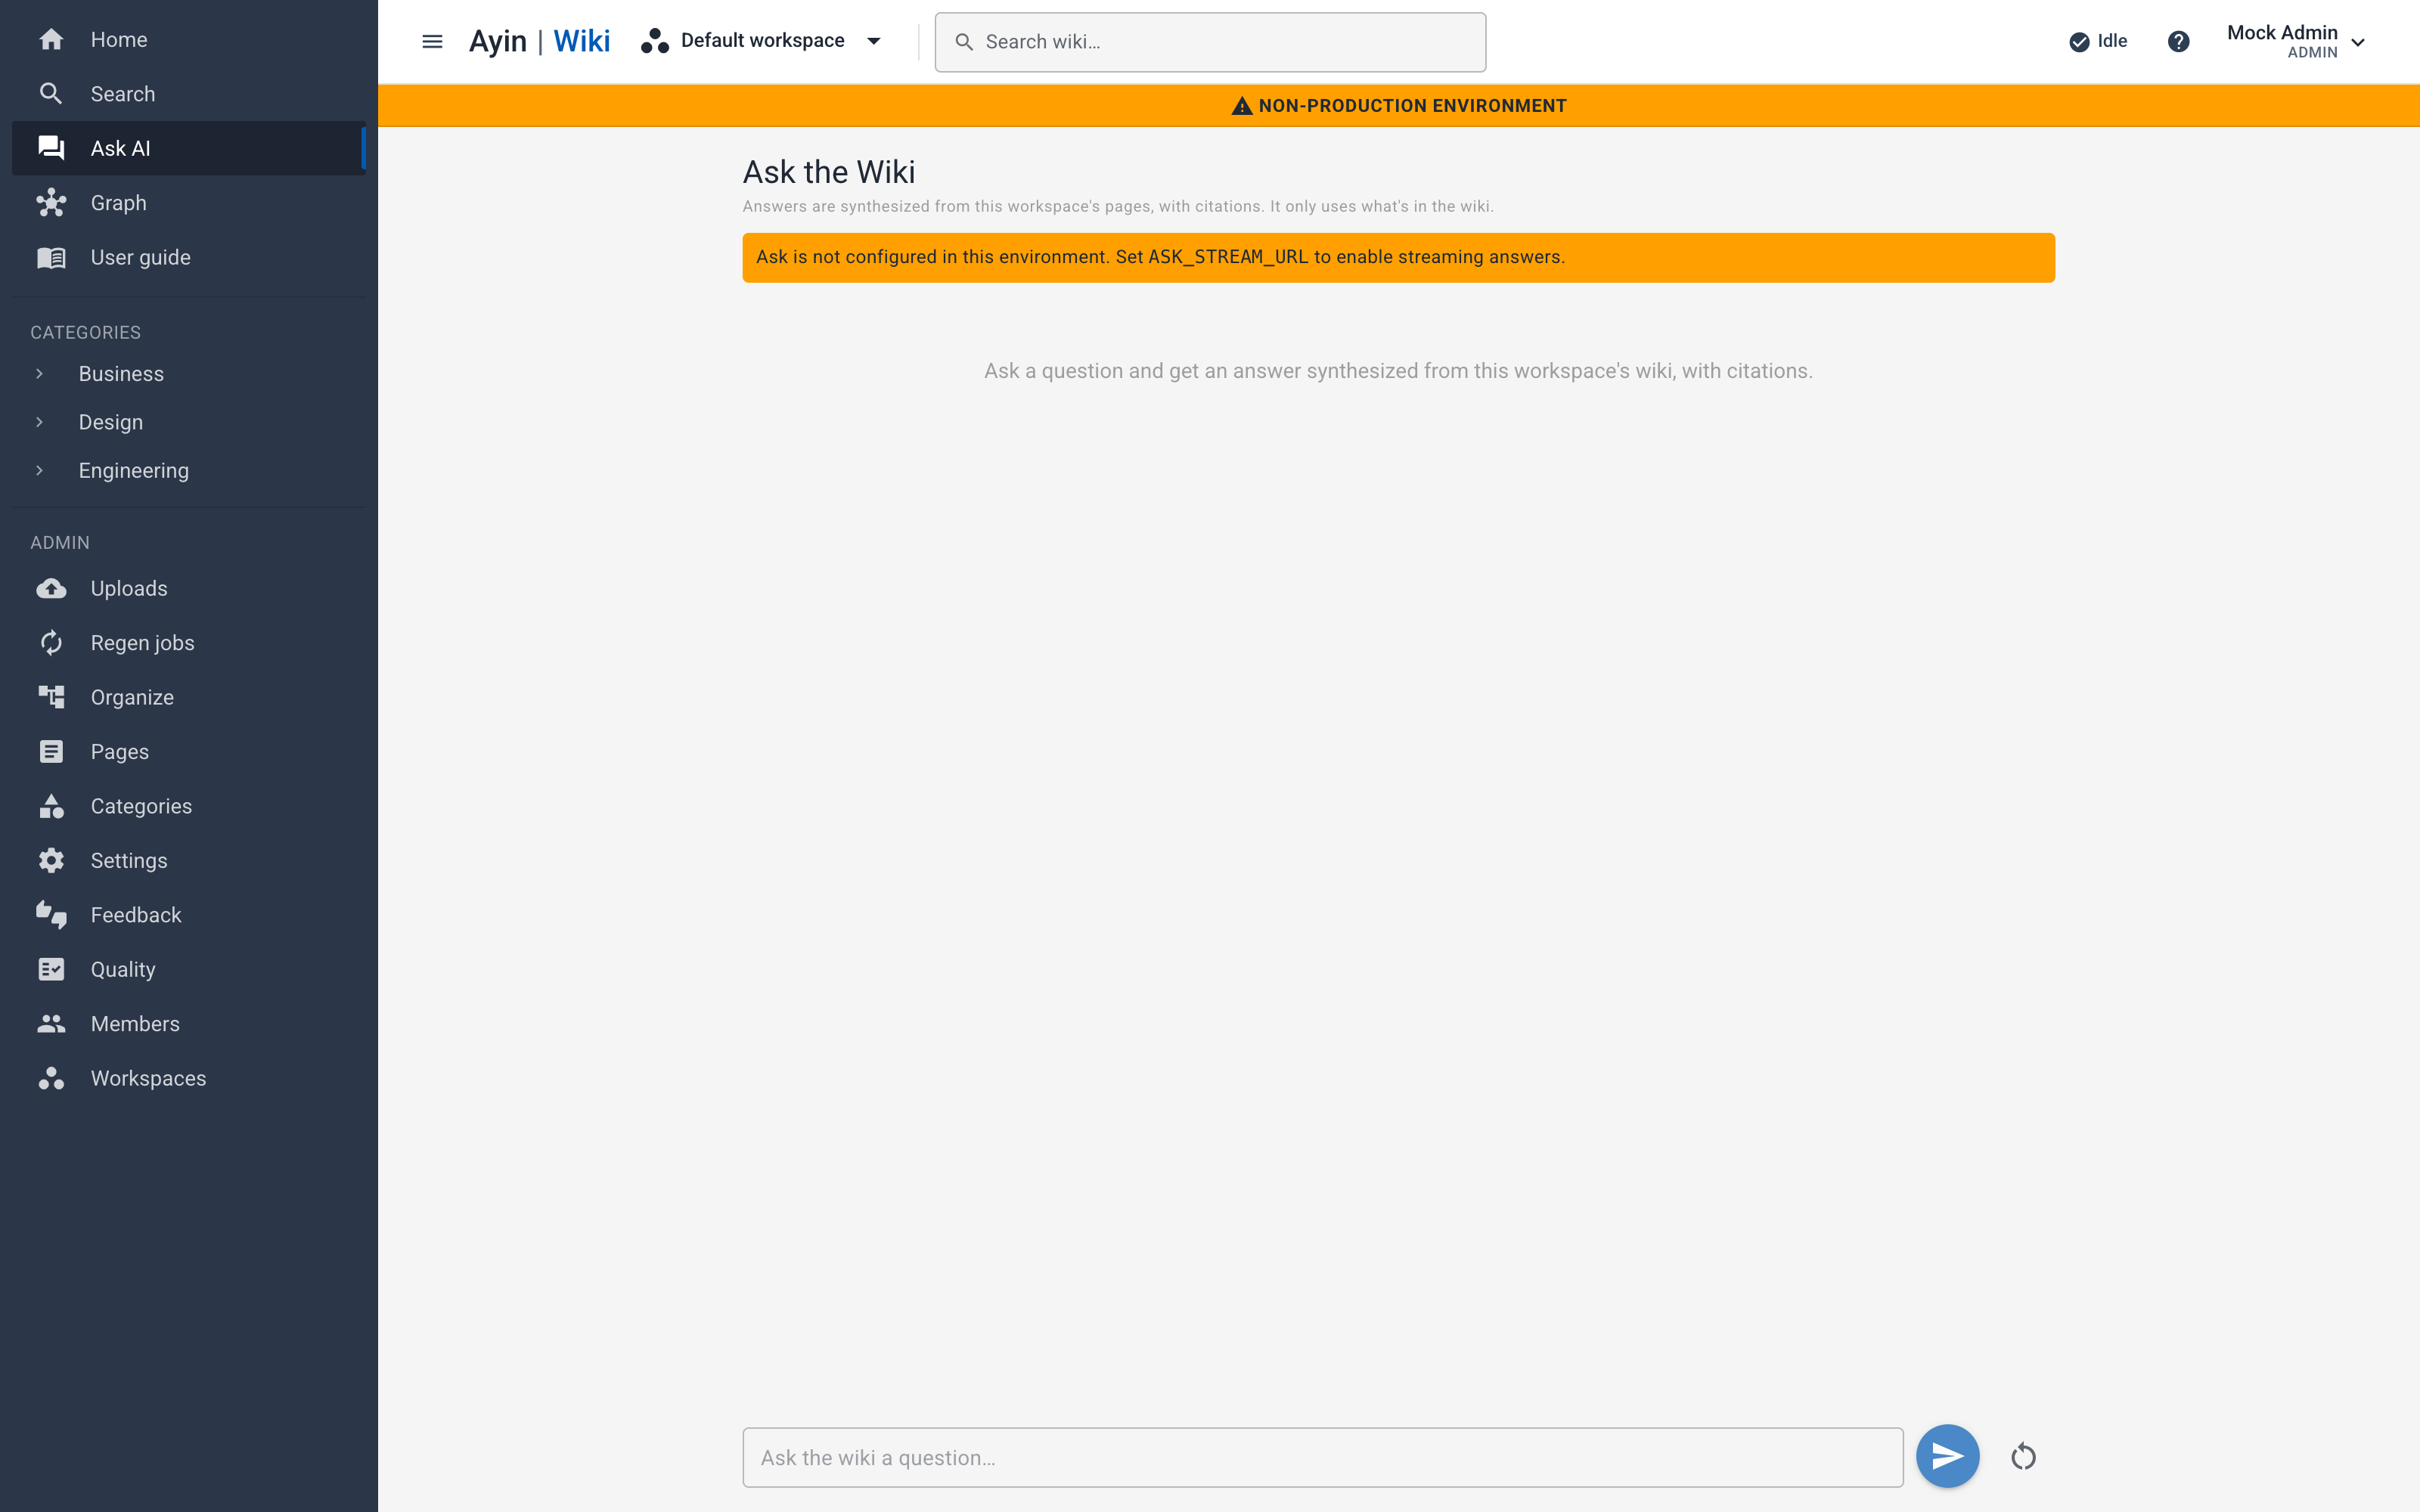Click the Members people icon

point(51,1024)
